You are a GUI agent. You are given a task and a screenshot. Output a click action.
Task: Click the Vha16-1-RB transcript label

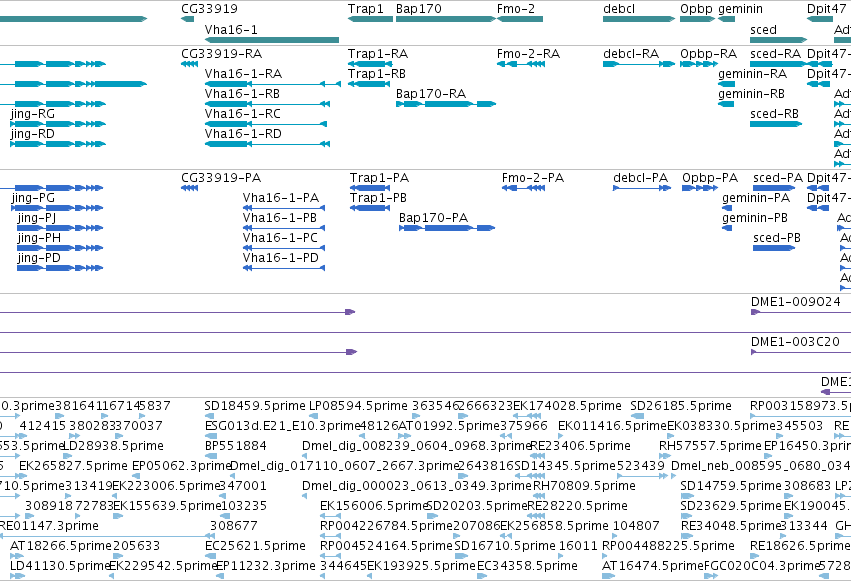(242, 94)
